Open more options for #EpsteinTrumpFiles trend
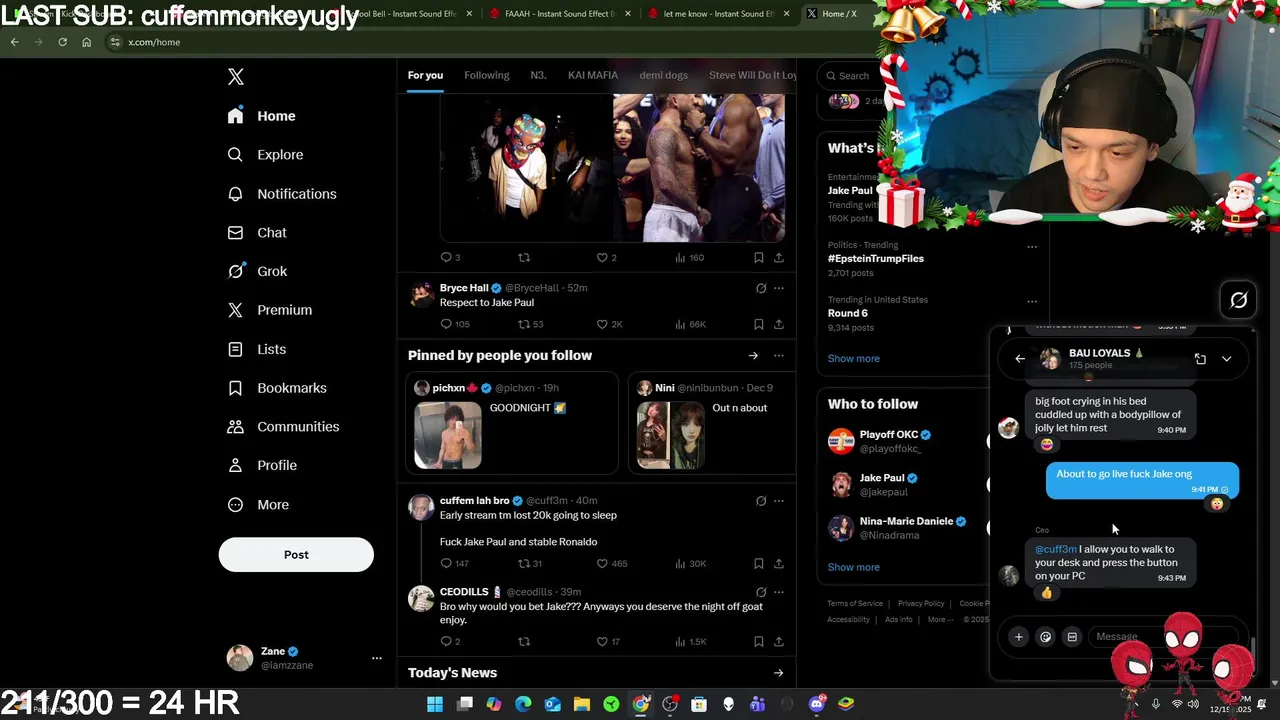 tap(1032, 247)
